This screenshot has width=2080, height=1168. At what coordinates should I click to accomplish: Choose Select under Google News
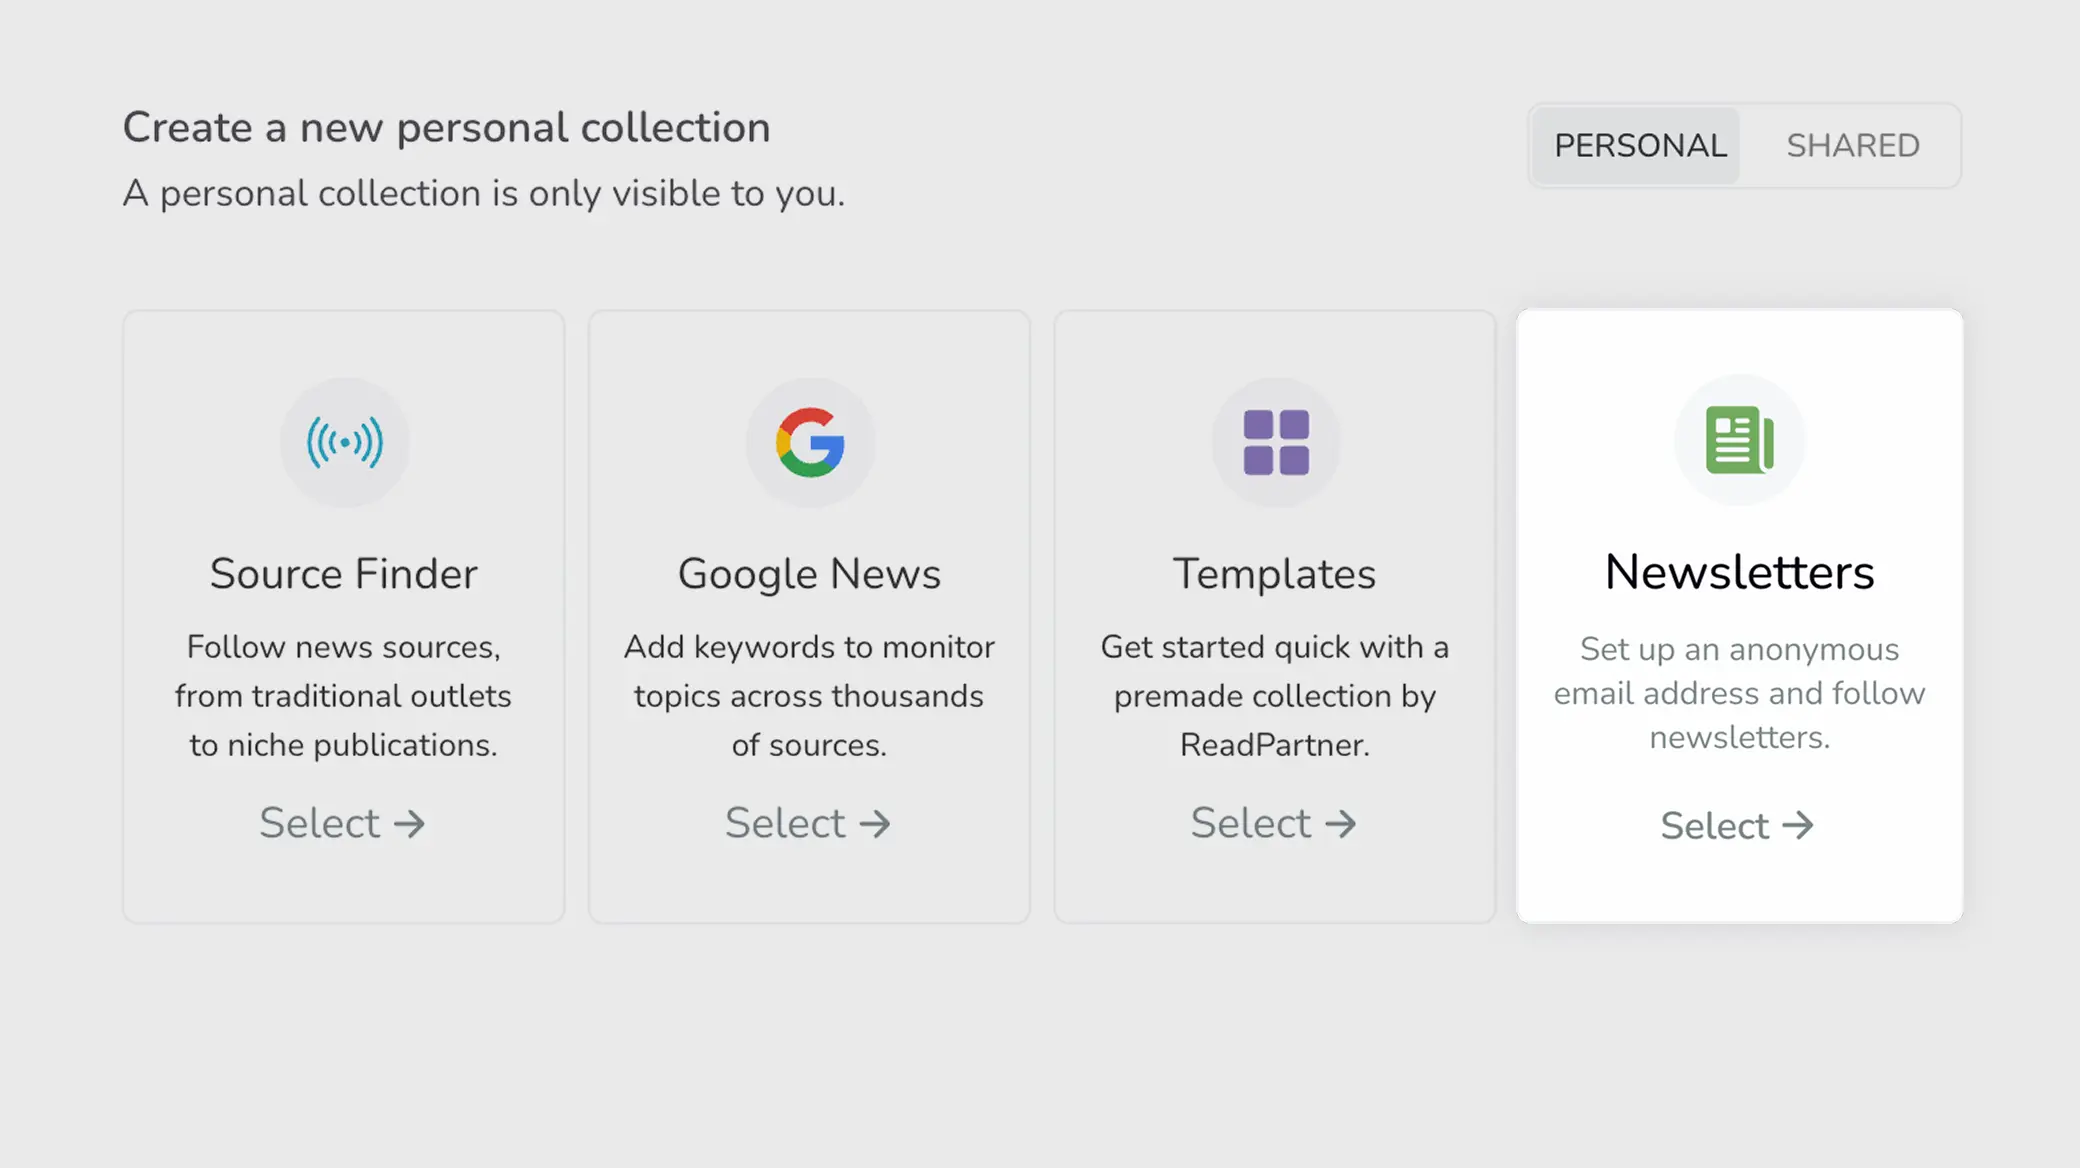point(808,823)
